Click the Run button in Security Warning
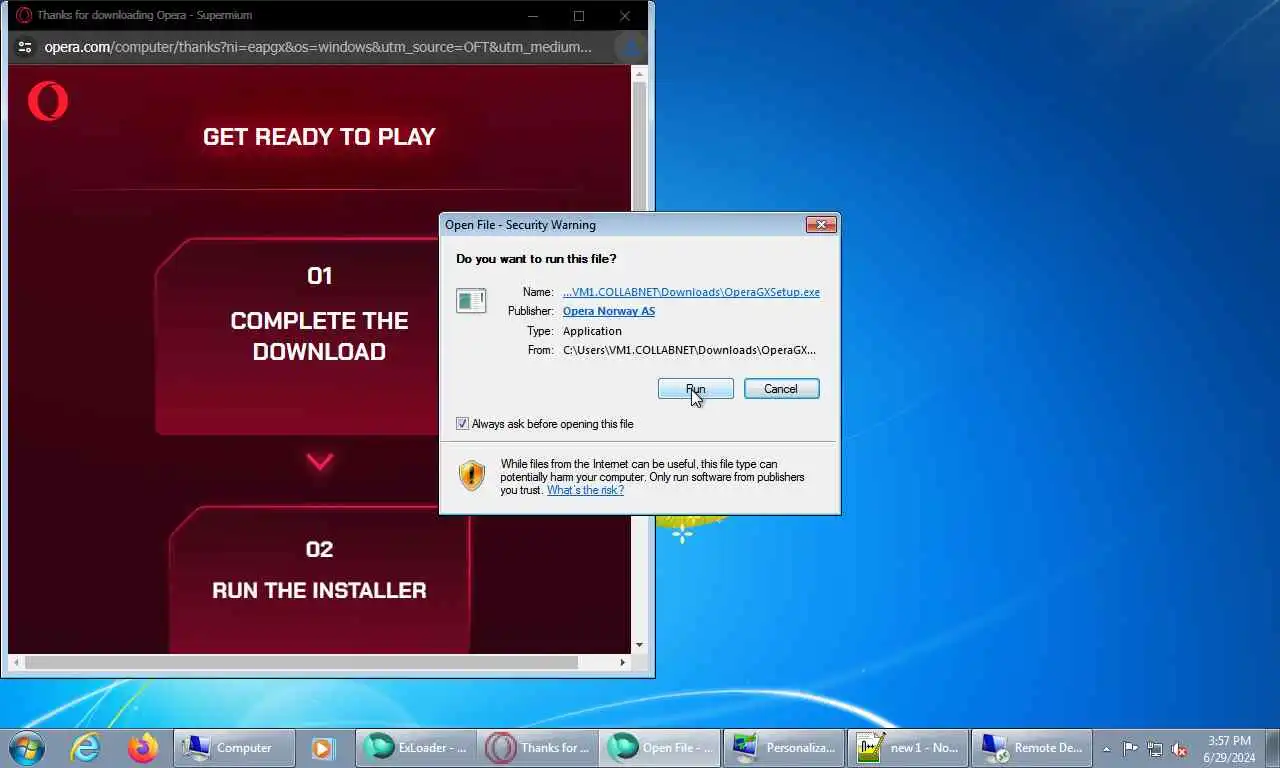This screenshot has height=768, width=1280. coord(695,389)
